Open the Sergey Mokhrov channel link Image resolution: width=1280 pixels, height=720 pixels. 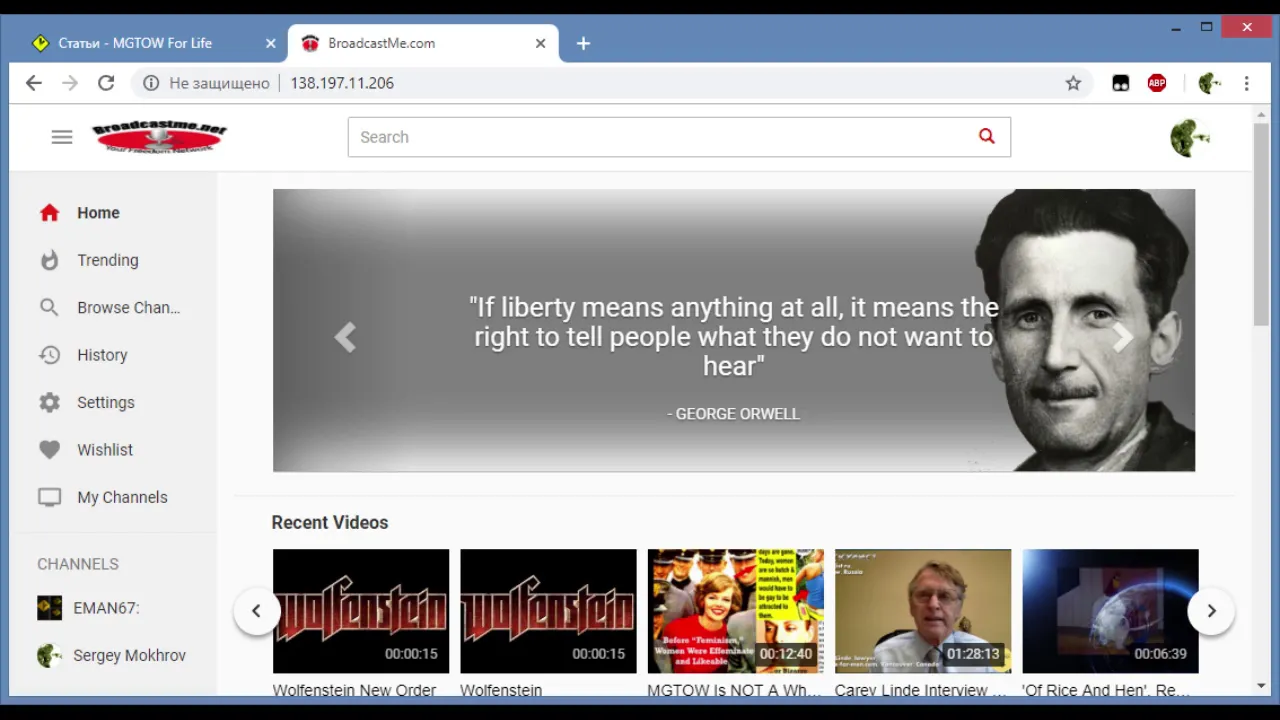click(129, 656)
